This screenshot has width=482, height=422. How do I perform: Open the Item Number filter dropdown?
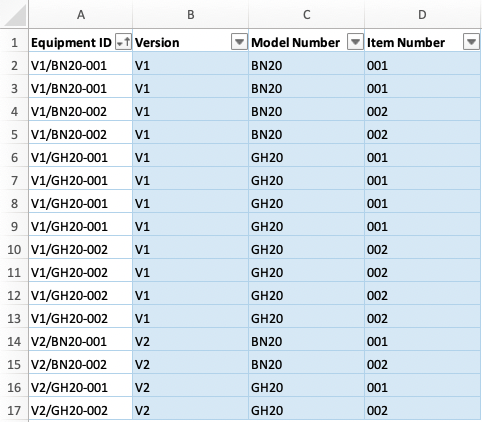(471, 42)
